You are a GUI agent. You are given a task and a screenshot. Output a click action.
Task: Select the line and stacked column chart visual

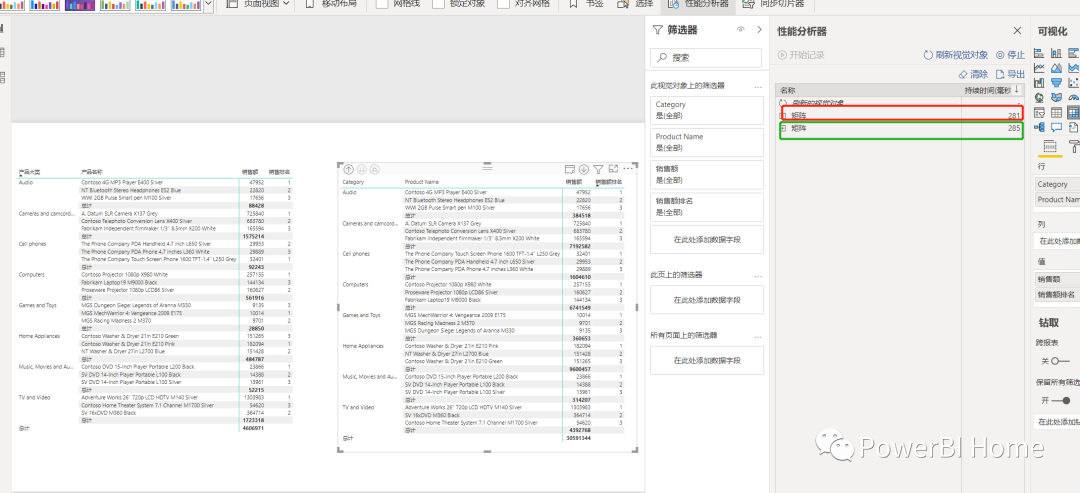point(1039,83)
